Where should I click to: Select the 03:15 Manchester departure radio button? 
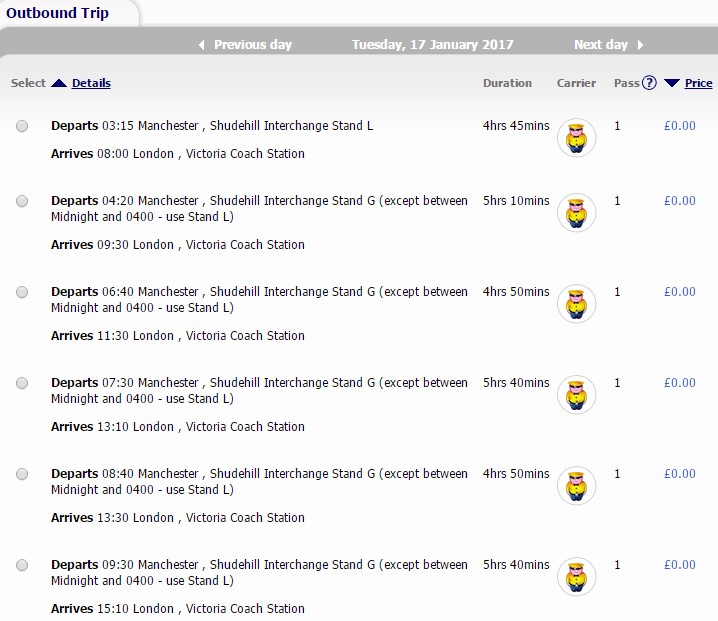(22, 126)
